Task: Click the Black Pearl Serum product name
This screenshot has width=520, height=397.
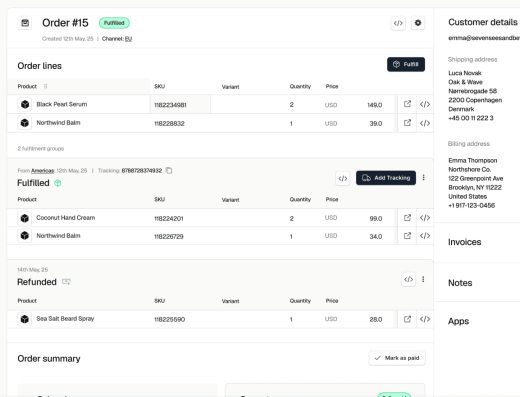Action: tap(62, 104)
